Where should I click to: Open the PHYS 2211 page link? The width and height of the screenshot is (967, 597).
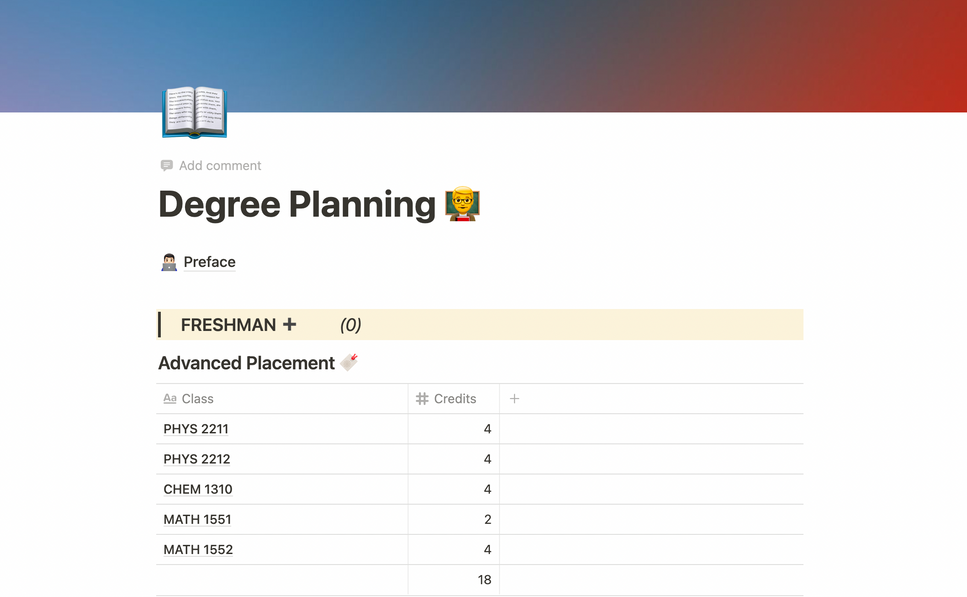pos(195,428)
